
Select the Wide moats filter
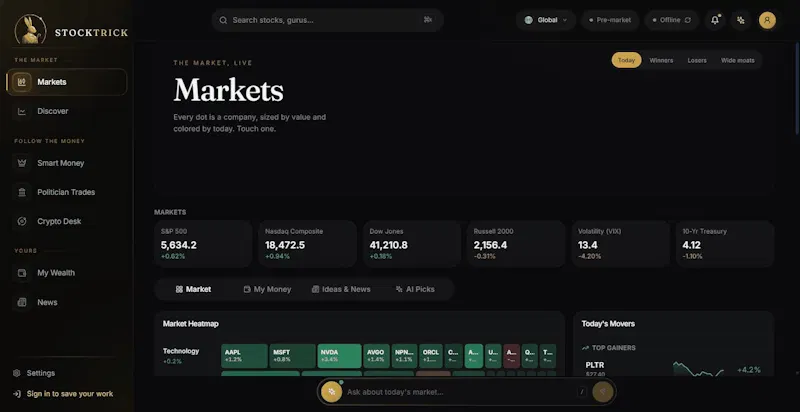click(738, 60)
